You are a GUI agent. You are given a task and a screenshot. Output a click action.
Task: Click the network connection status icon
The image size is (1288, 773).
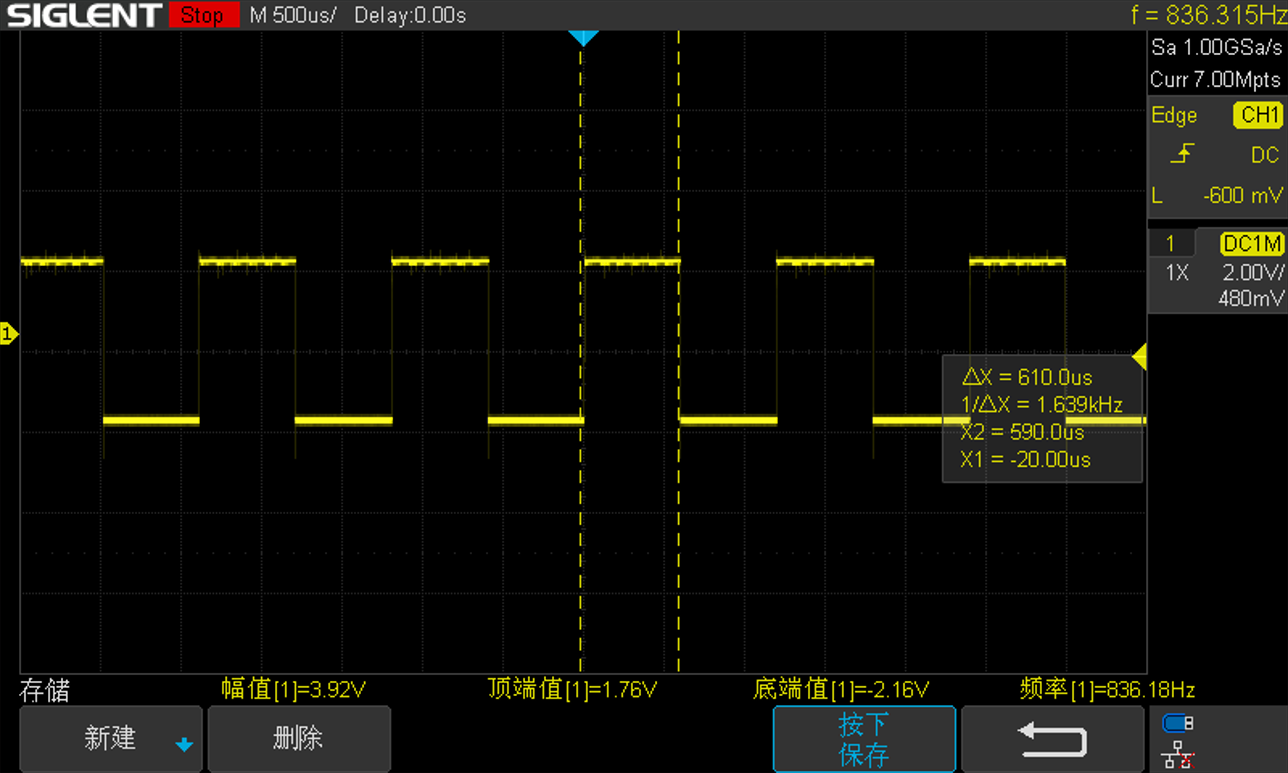(x=1178, y=755)
